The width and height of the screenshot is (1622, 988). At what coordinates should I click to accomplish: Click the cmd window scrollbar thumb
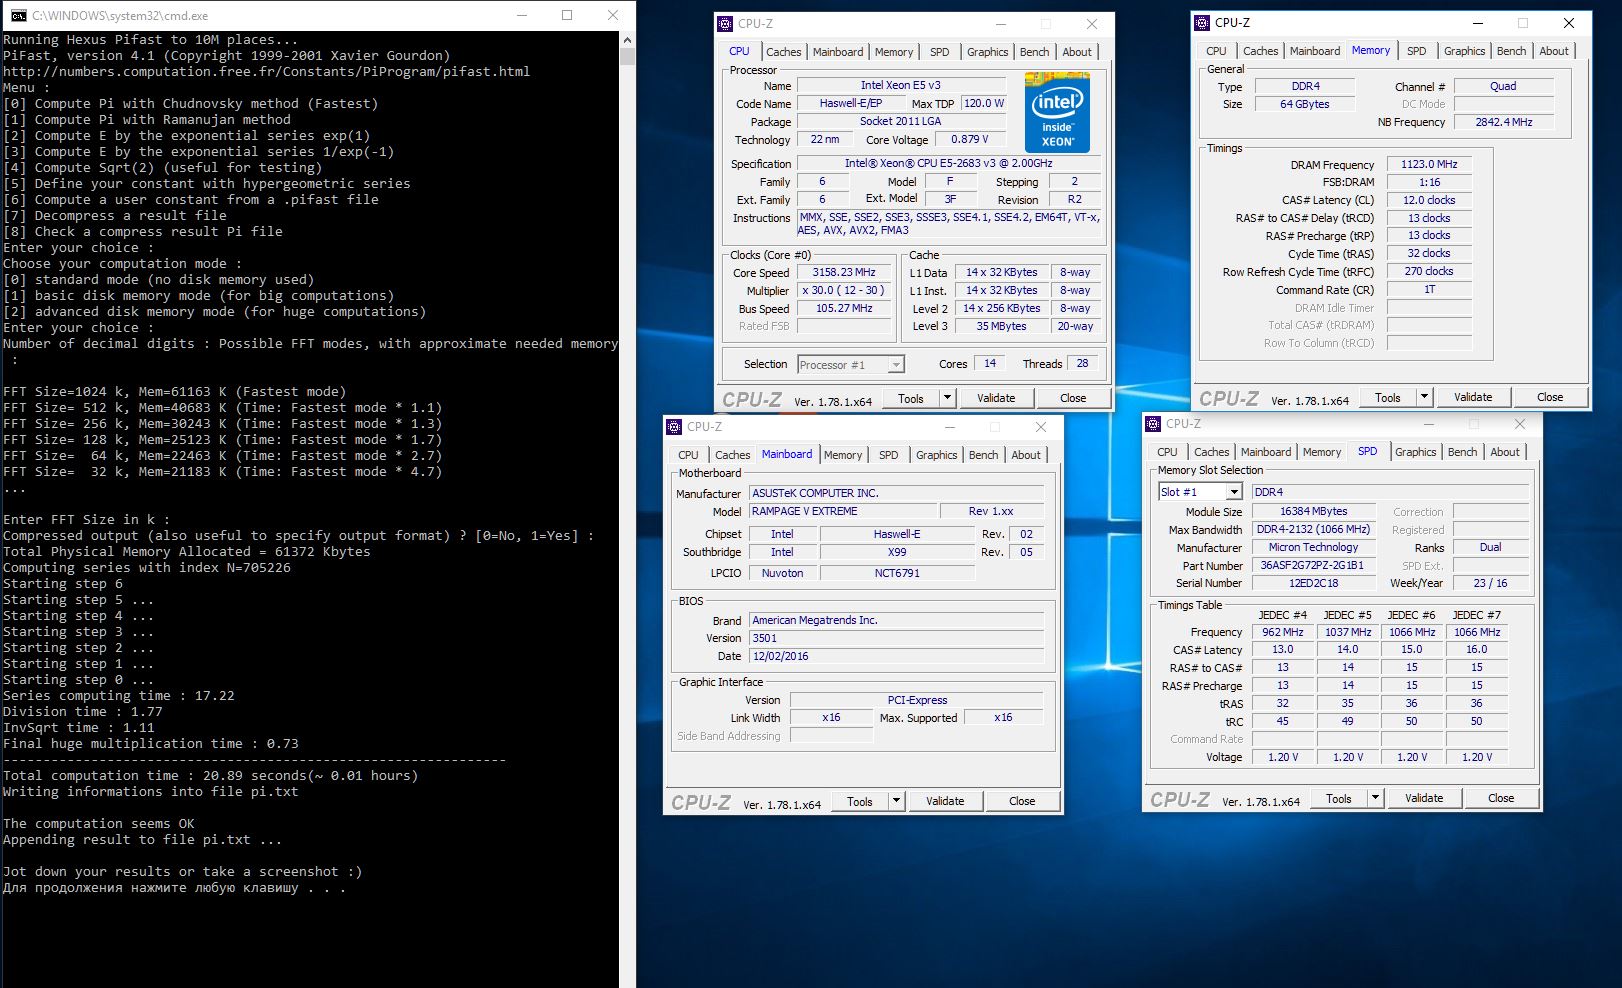(627, 56)
